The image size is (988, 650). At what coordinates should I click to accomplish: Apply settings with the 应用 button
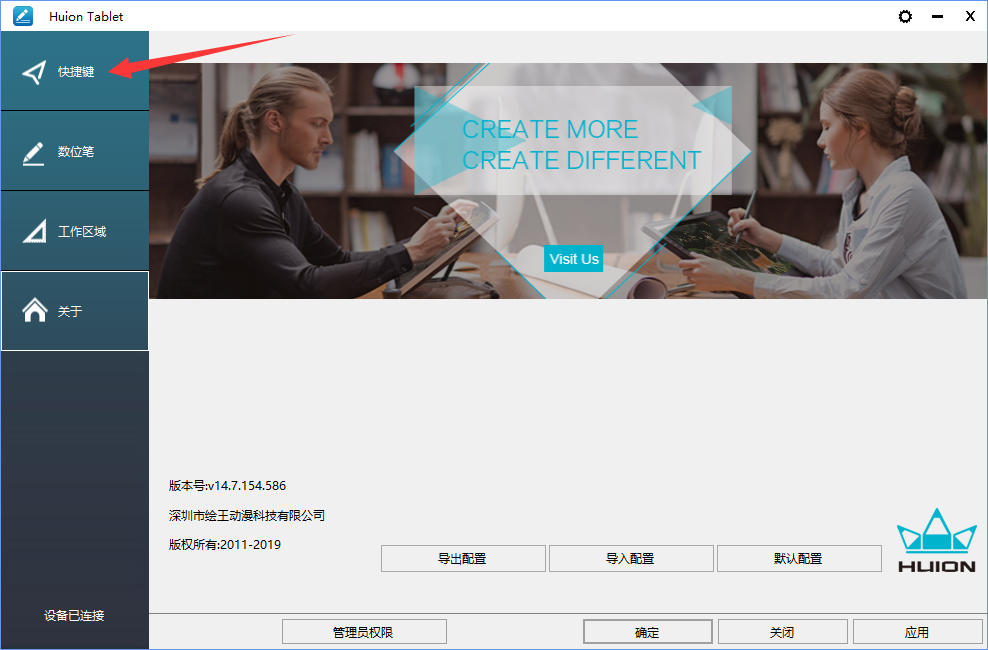[x=917, y=632]
